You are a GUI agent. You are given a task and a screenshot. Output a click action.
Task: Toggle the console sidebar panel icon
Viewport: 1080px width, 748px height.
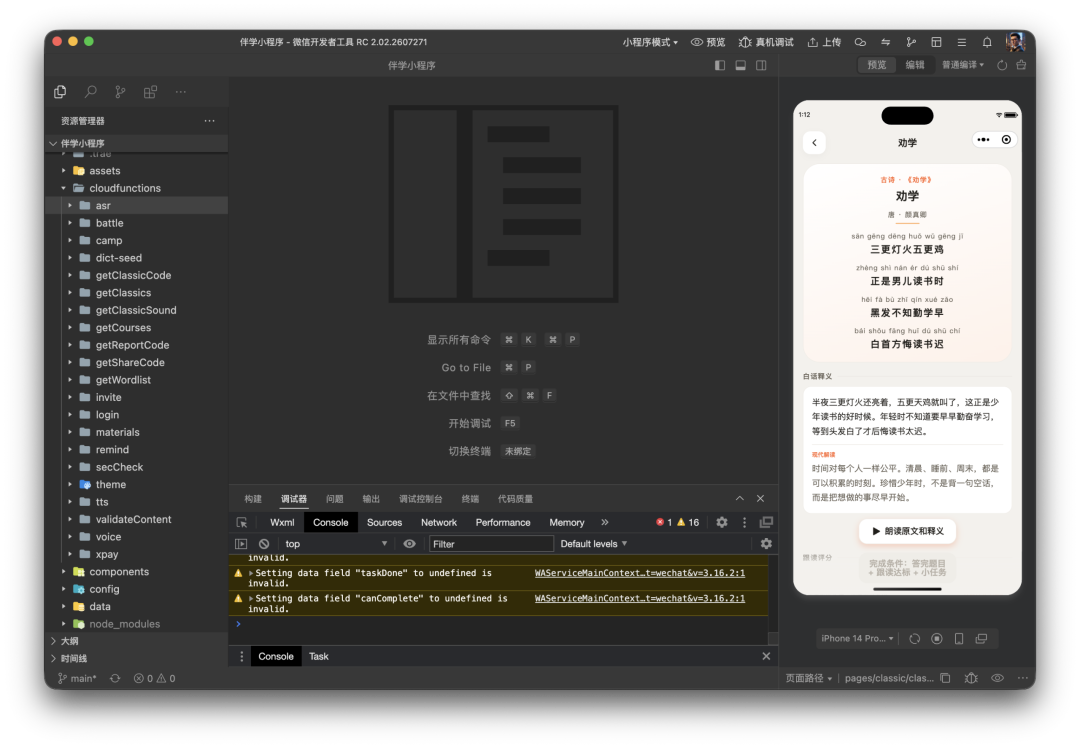coord(241,543)
